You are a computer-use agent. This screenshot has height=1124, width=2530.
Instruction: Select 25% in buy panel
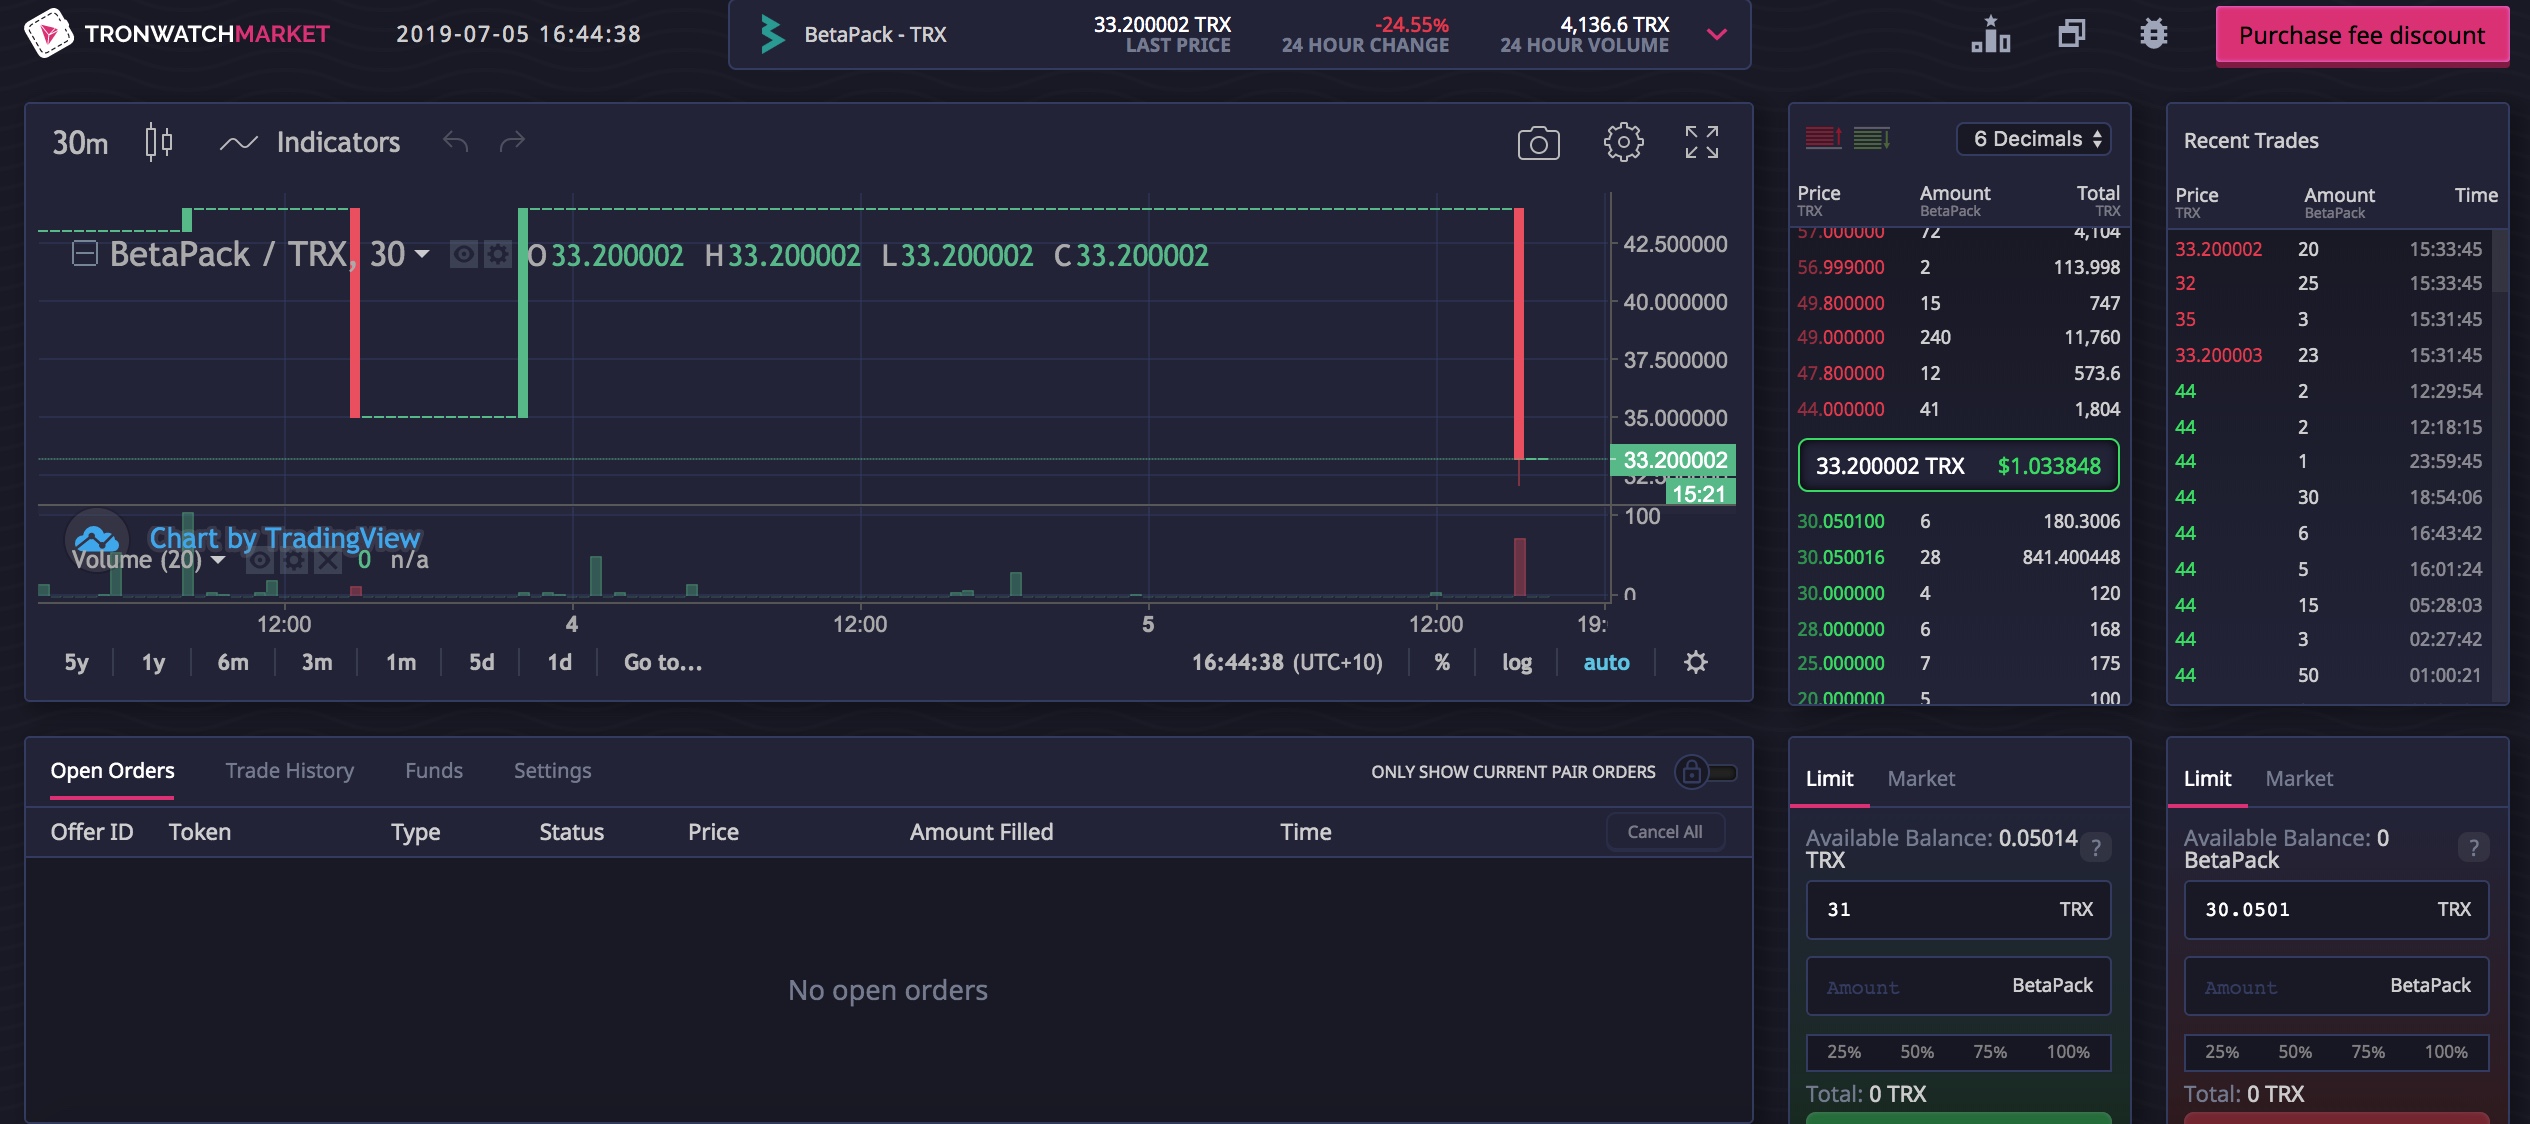1844,1052
